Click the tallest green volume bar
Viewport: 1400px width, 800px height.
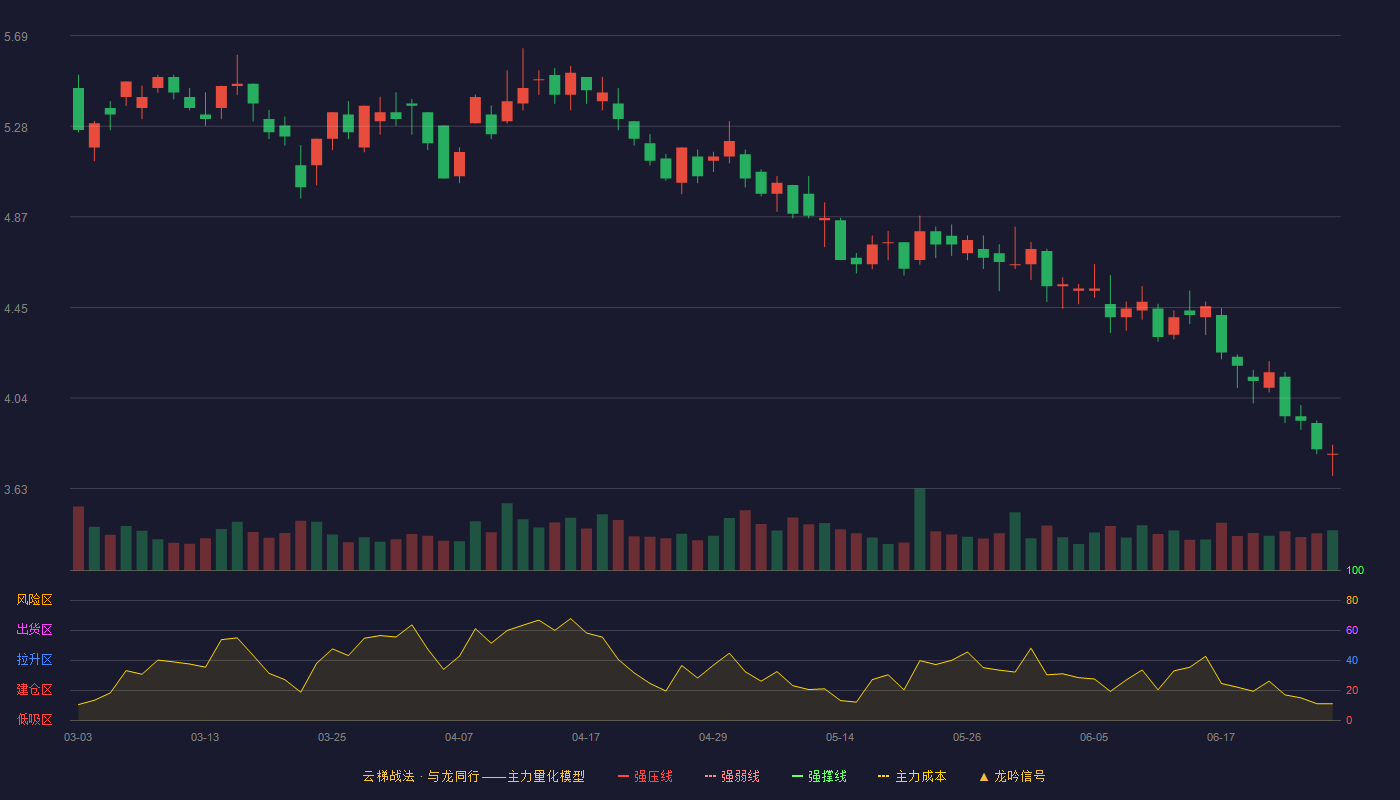coord(919,529)
